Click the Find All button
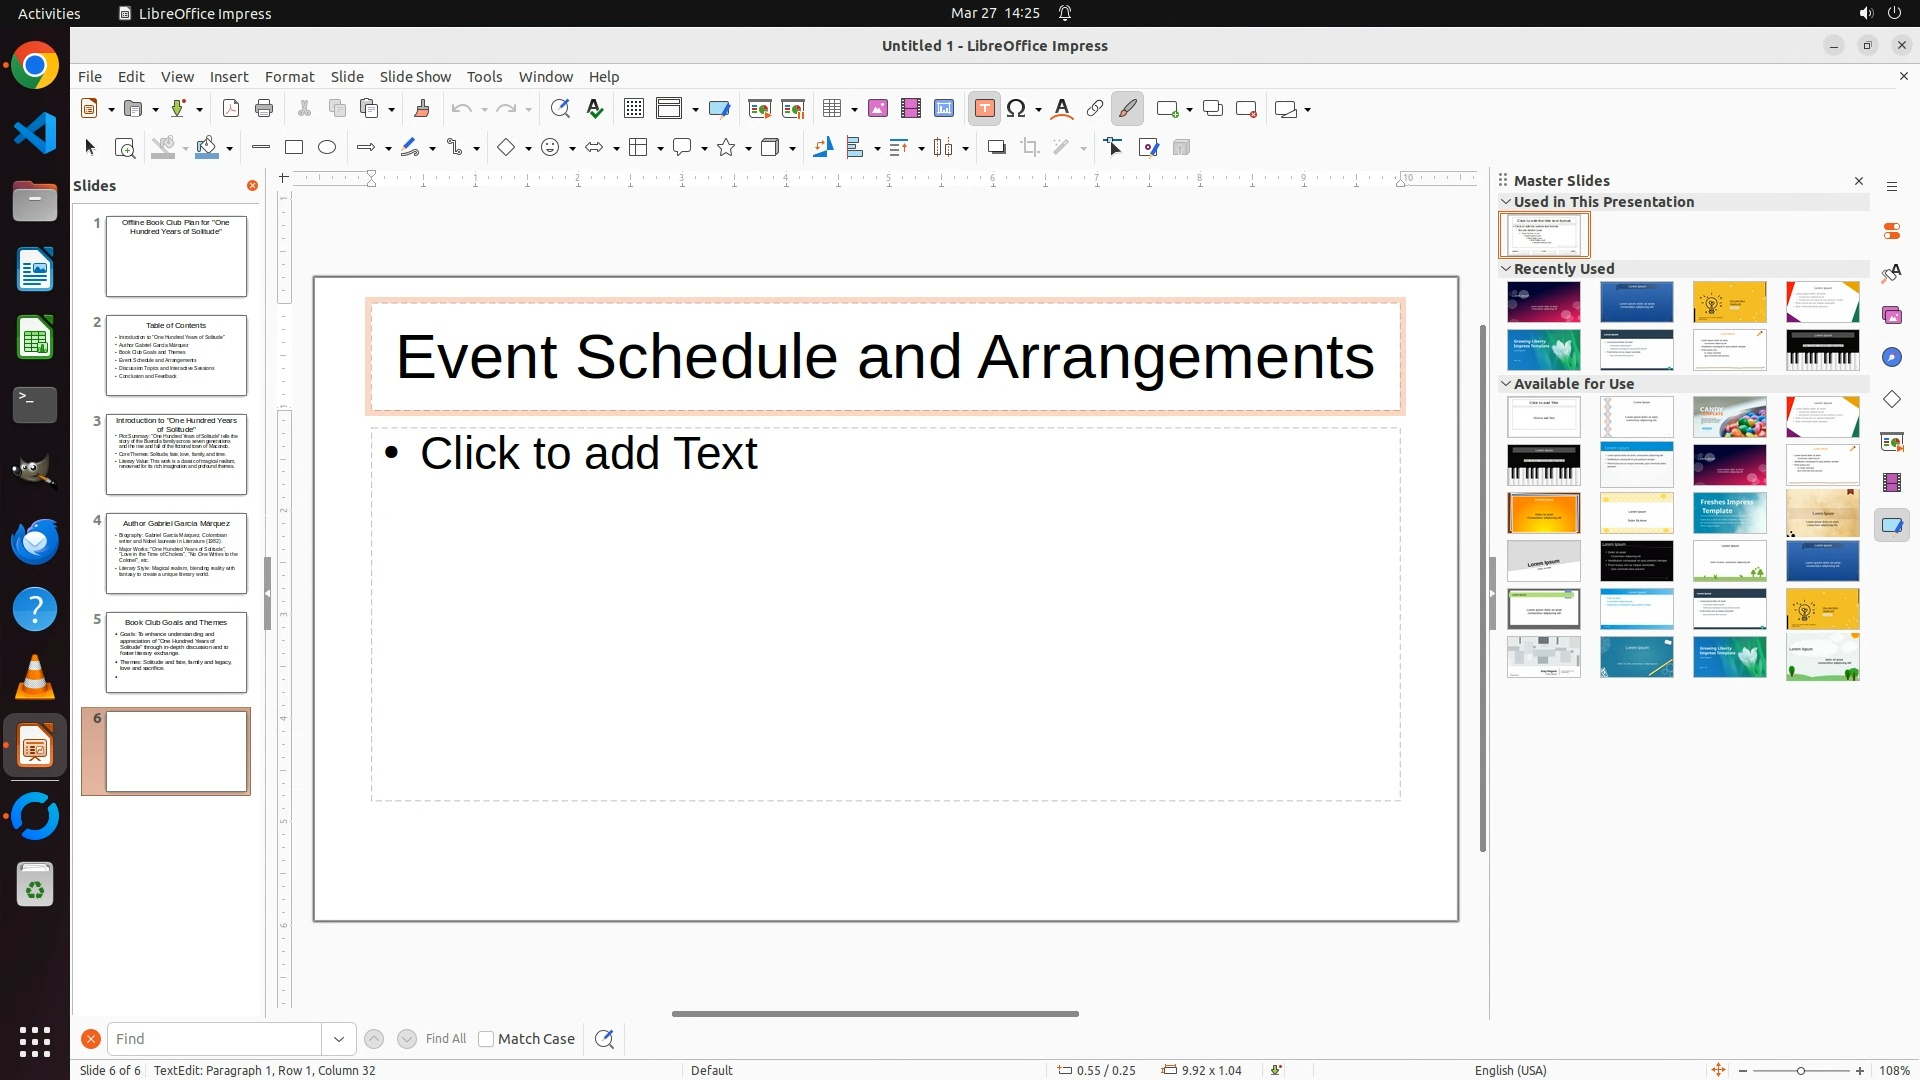This screenshot has width=1920, height=1080. tap(446, 1039)
